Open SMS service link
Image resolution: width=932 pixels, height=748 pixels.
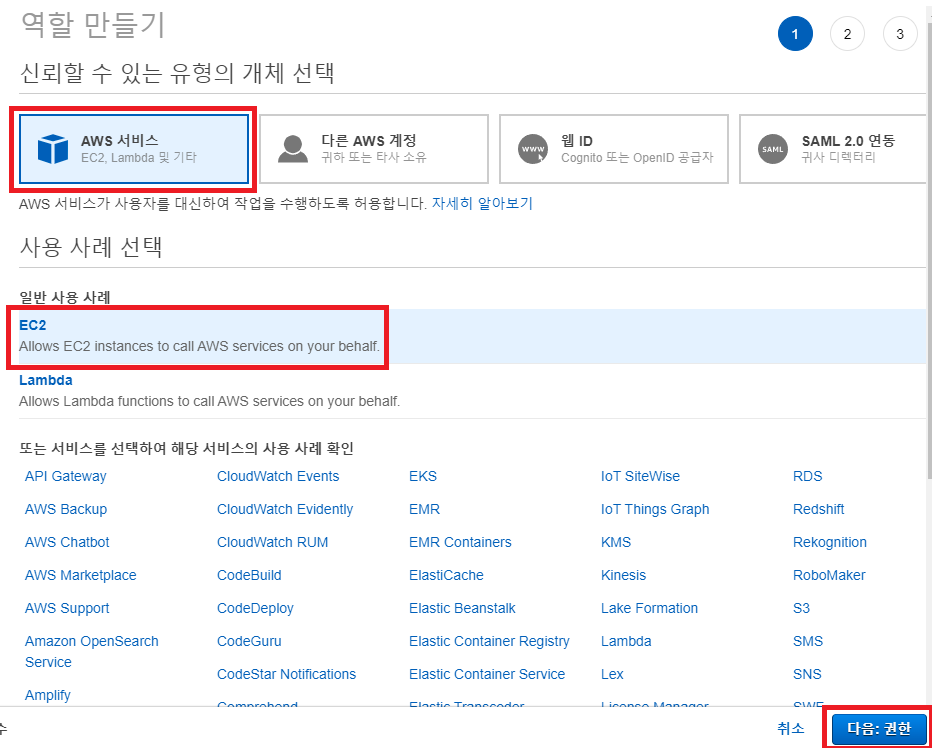pos(808,642)
